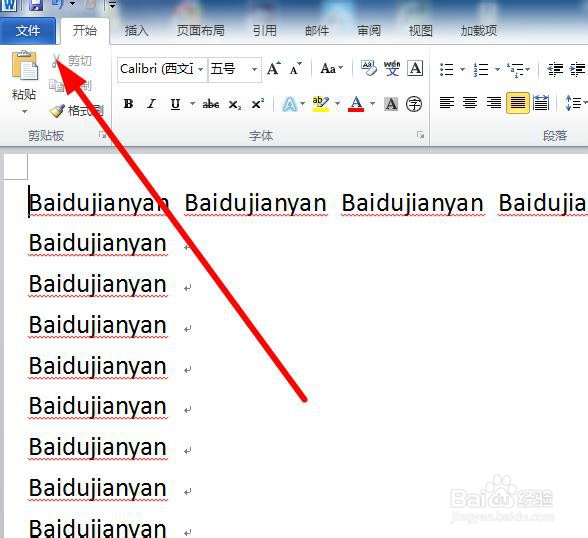Image resolution: width=588 pixels, height=538 pixels.
Task: Click the character shading A icon
Action: click(x=391, y=104)
